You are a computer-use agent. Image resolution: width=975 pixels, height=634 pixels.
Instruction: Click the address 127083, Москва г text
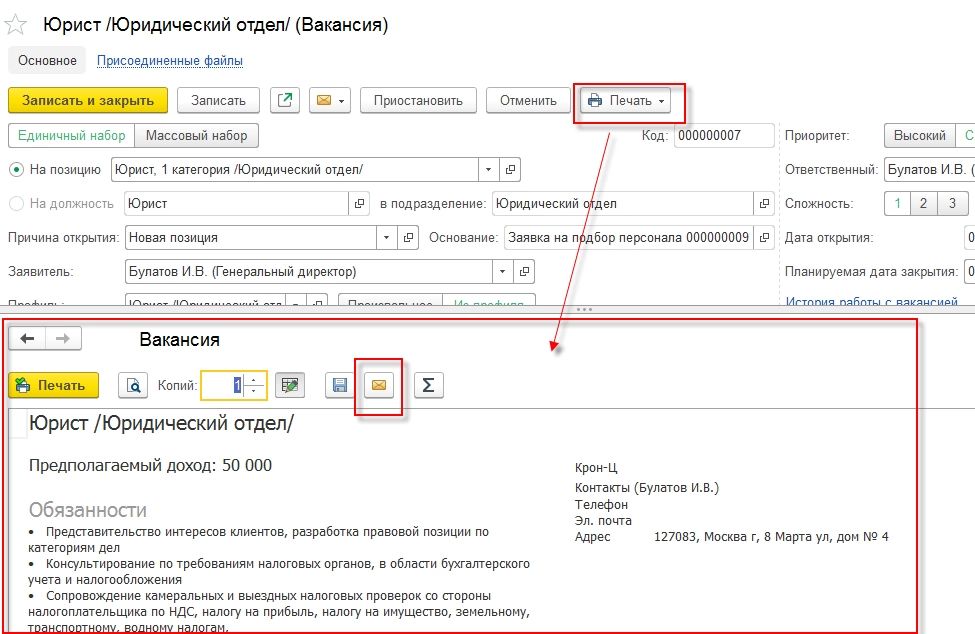771,537
